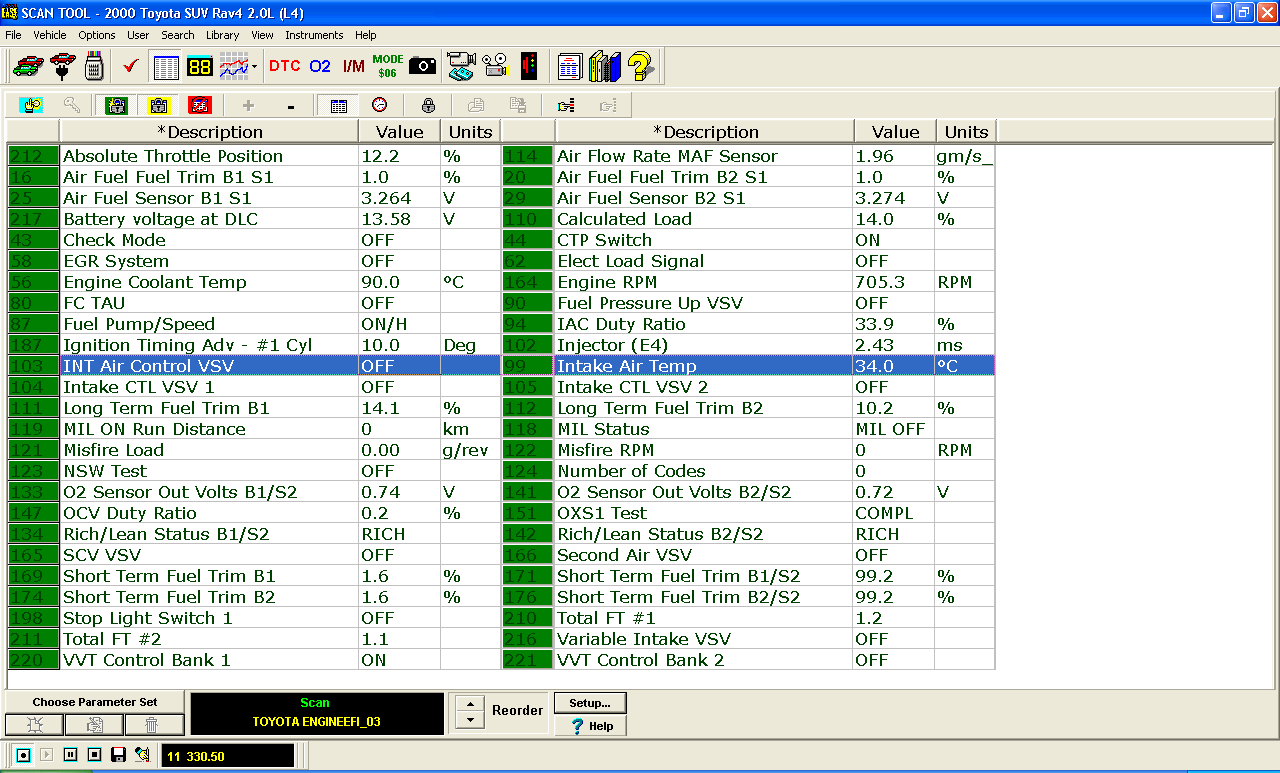Click the yellow question mark help icon
Viewport: 1280px width, 773px height.
640,67
